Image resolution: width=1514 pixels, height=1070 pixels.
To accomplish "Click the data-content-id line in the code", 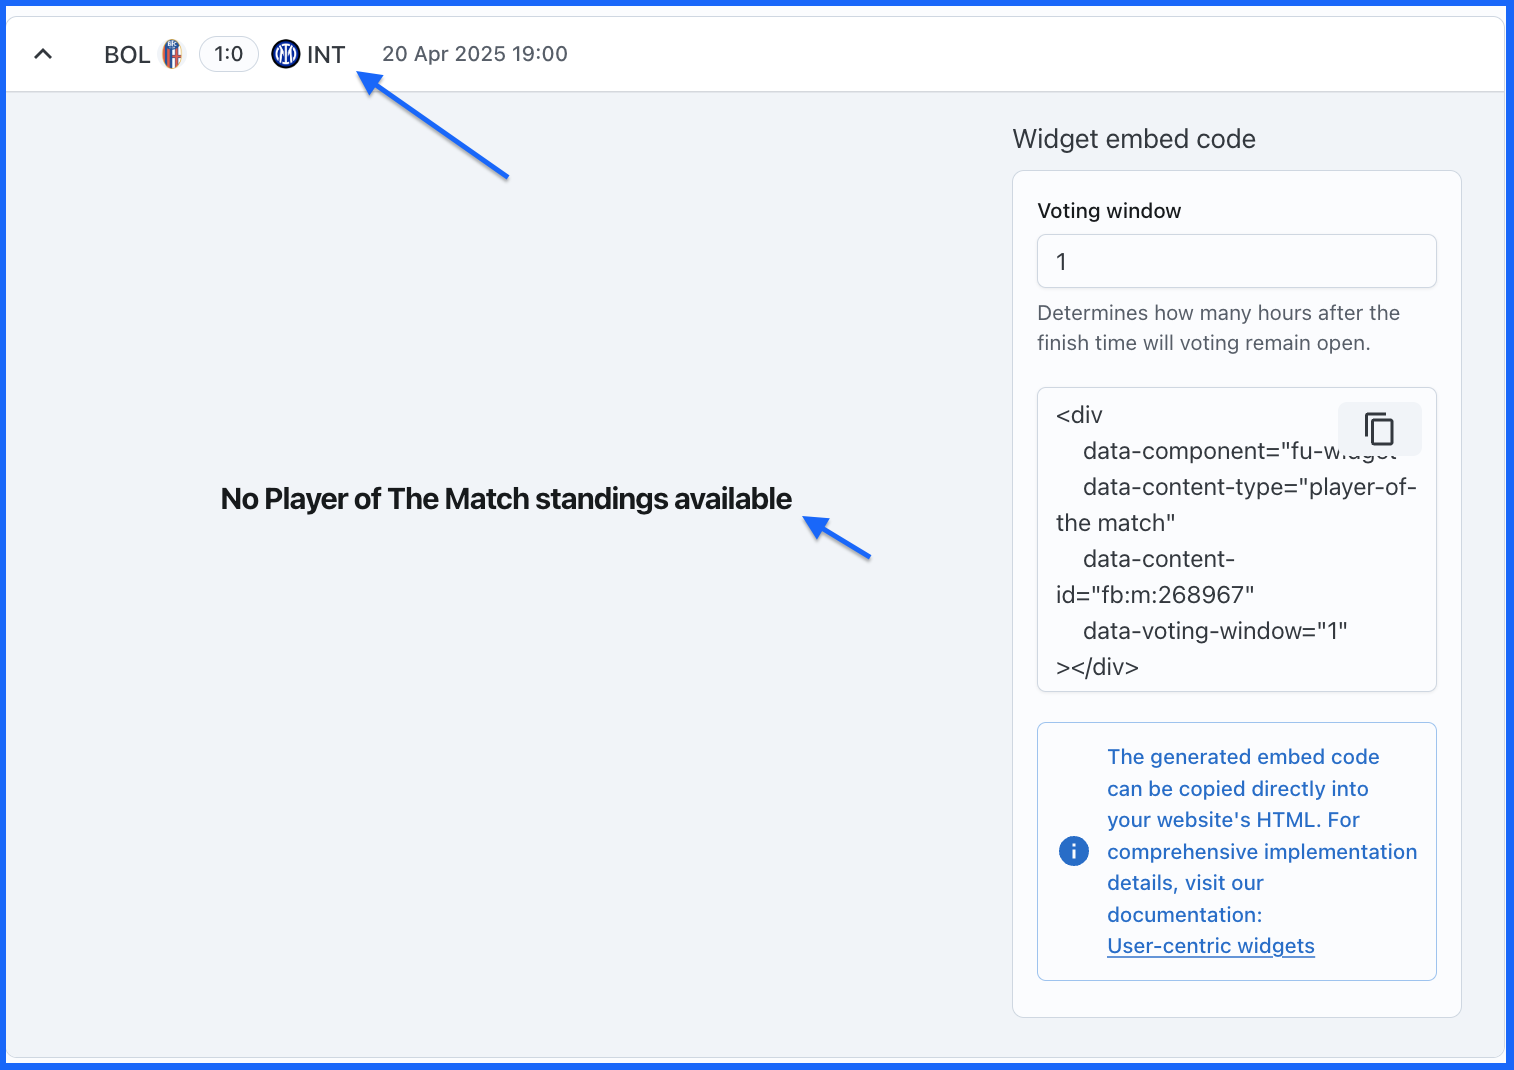I will pos(1155,577).
